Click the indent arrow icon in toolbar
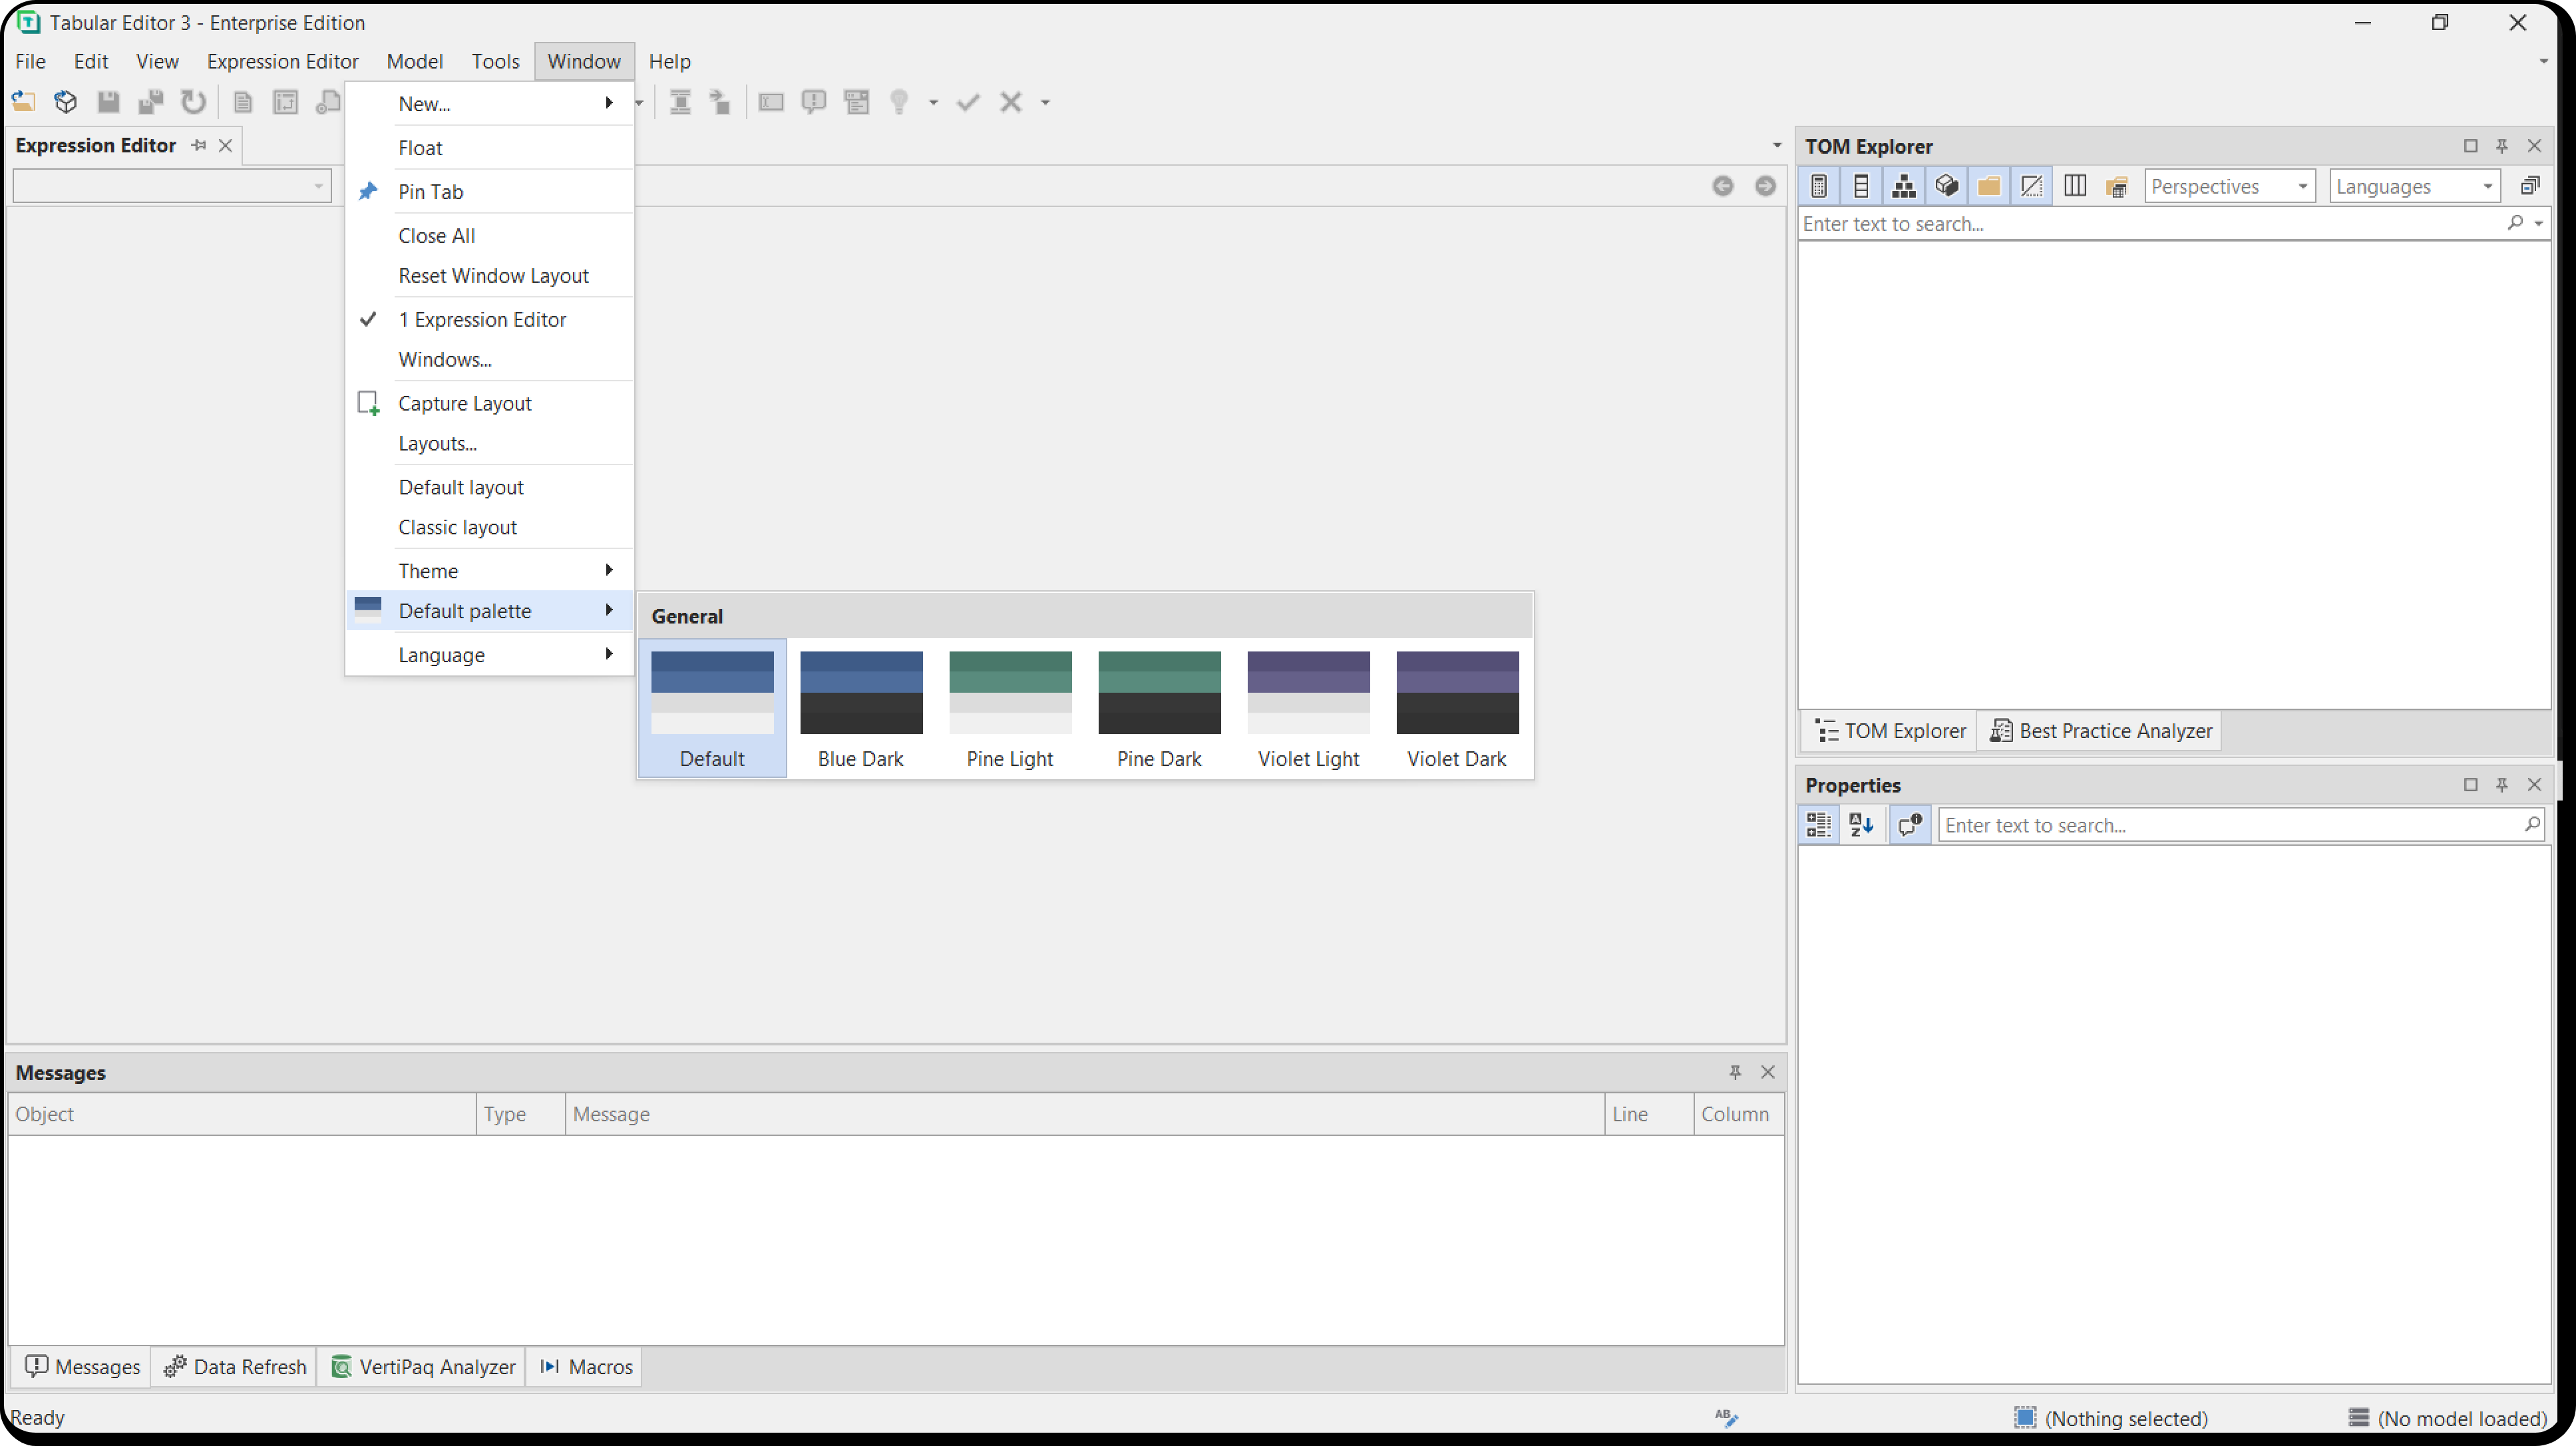Viewport: 2576px width, 1446px height. (x=720, y=101)
